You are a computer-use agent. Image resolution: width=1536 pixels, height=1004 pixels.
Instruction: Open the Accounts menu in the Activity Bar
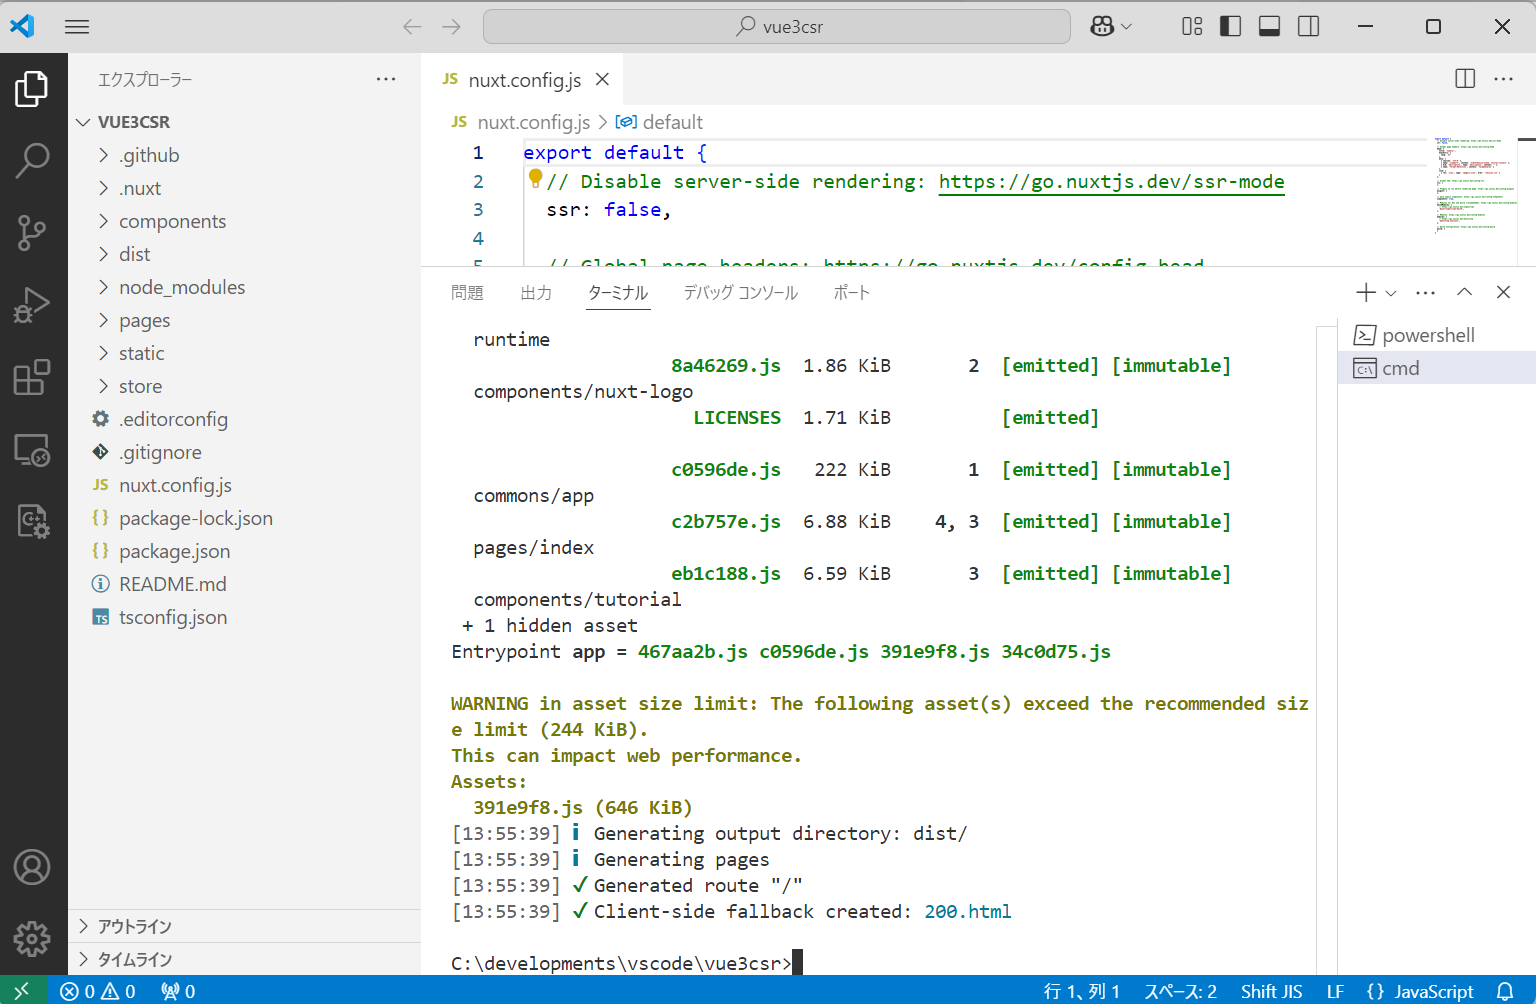[x=34, y=867]
